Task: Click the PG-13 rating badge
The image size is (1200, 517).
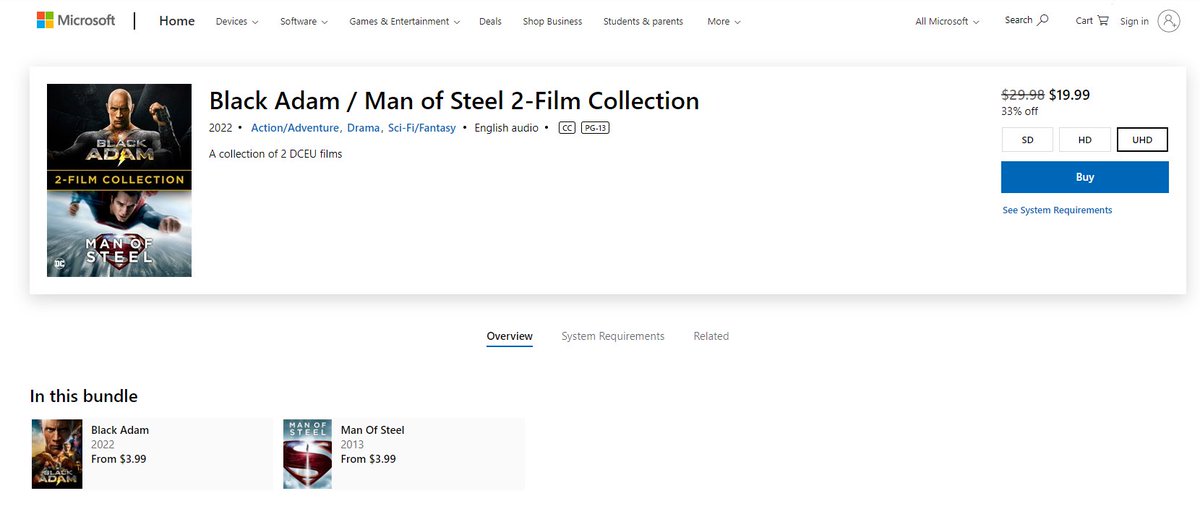Action: (596, 128)
